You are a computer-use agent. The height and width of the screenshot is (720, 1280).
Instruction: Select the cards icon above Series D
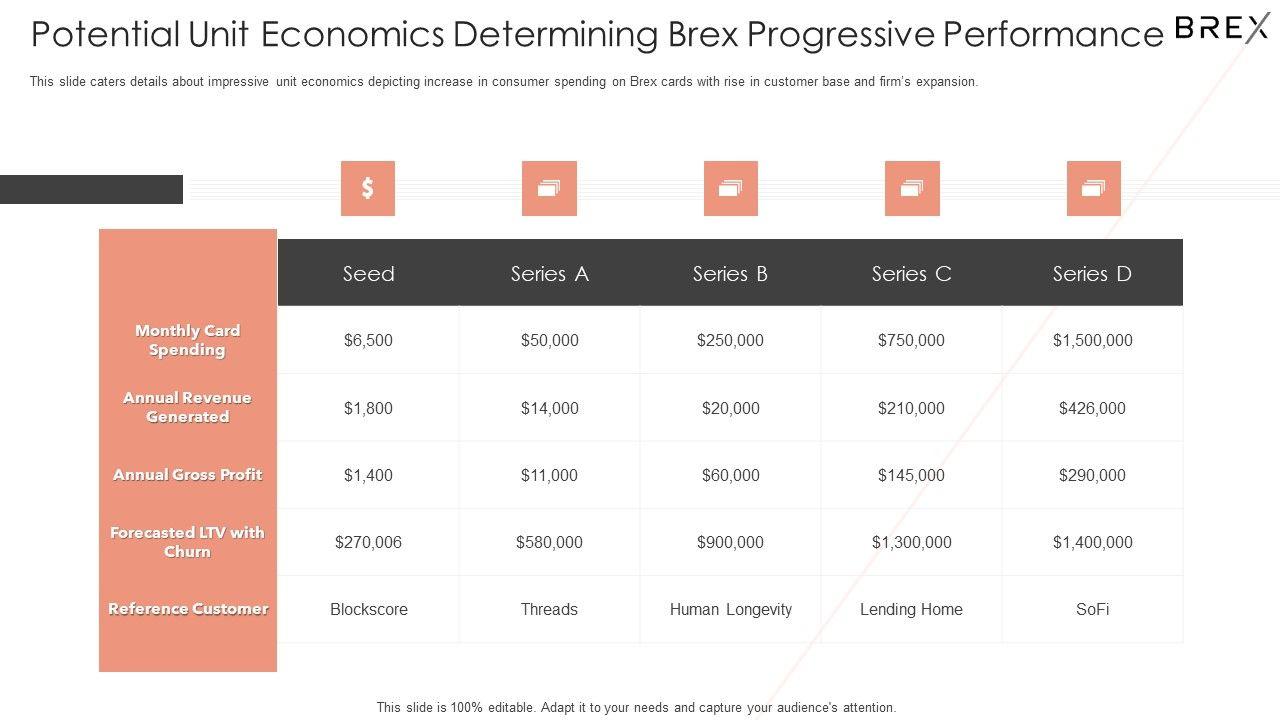[x=1093, y=188]
